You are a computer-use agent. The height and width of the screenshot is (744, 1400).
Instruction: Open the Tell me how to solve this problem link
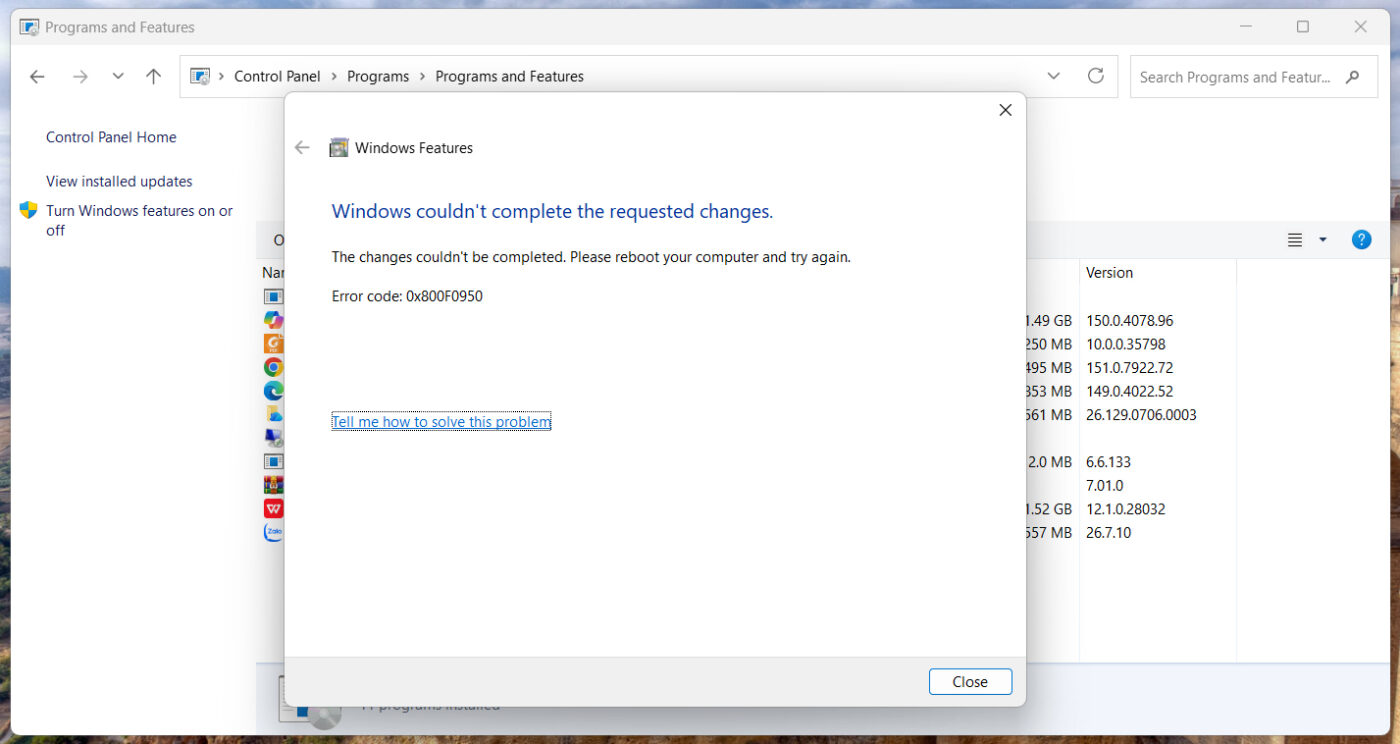tap(441, 422)
